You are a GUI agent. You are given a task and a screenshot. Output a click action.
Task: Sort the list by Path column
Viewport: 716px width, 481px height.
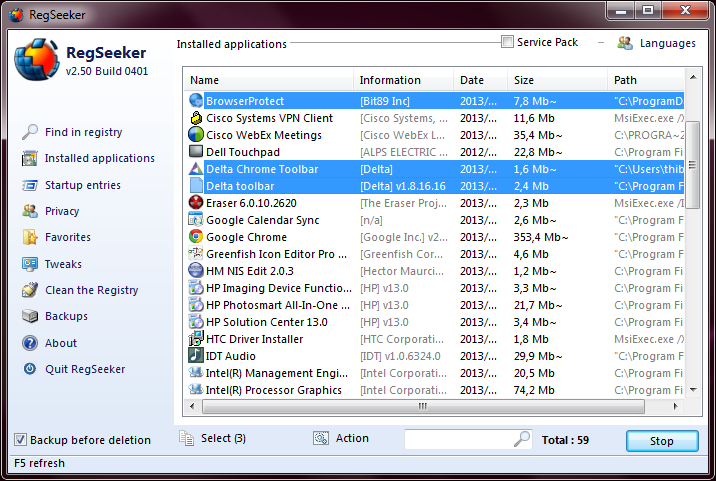[x=646, y=80]
